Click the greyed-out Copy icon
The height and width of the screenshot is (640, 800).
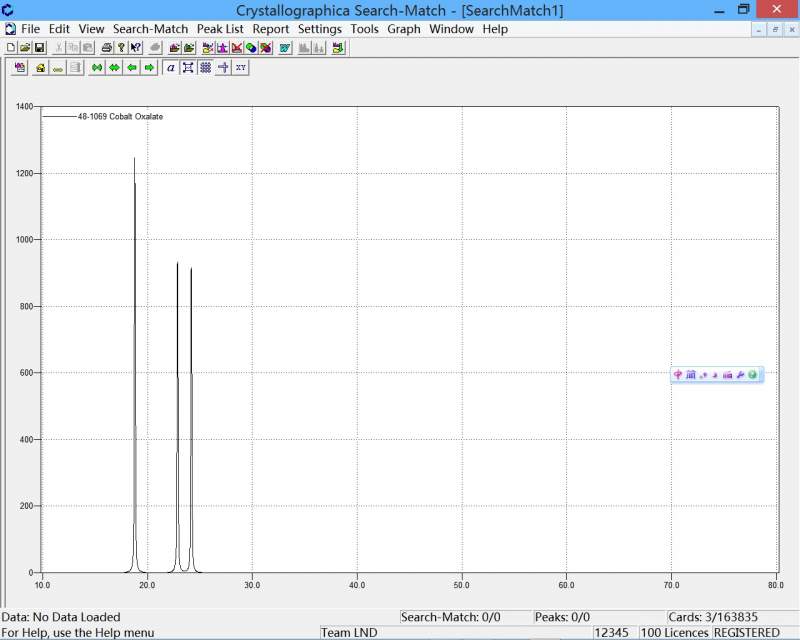(73, 48)
